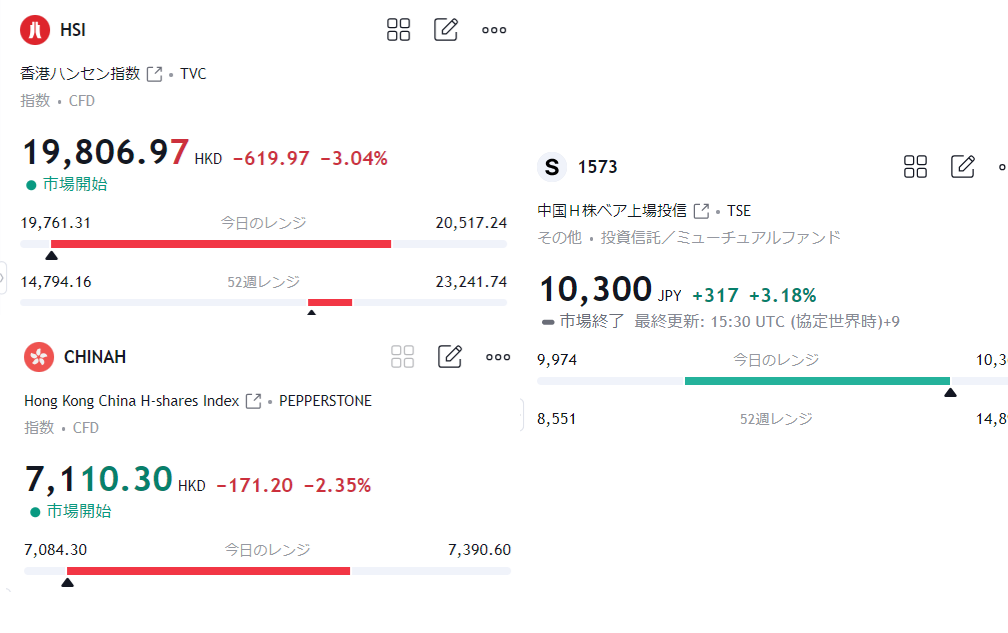This screenshot has height=633, width=1008.
Task: Click the green 1573 今日のレンジ bar
Action: (x=817, y=381)
